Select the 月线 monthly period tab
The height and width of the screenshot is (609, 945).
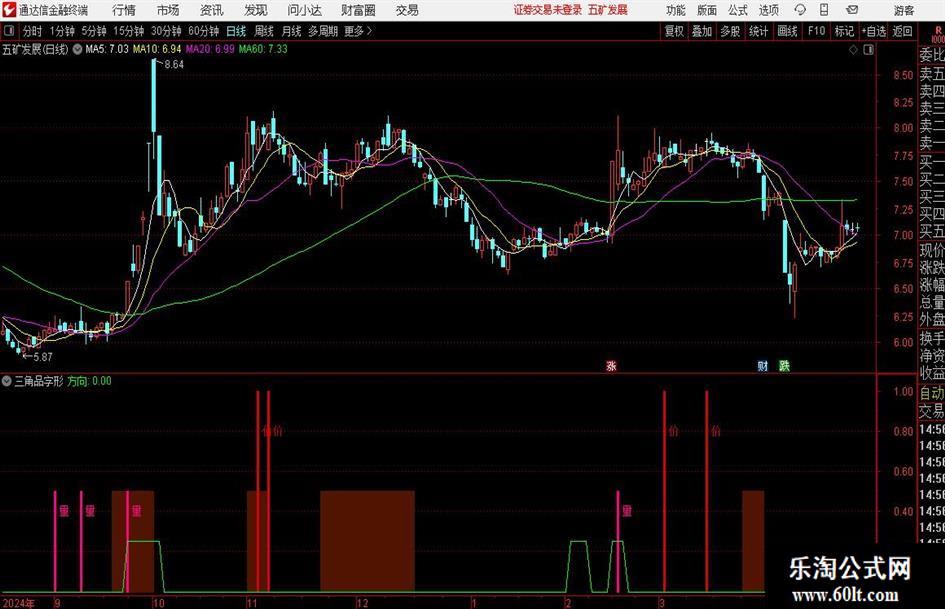click(291, 31)
